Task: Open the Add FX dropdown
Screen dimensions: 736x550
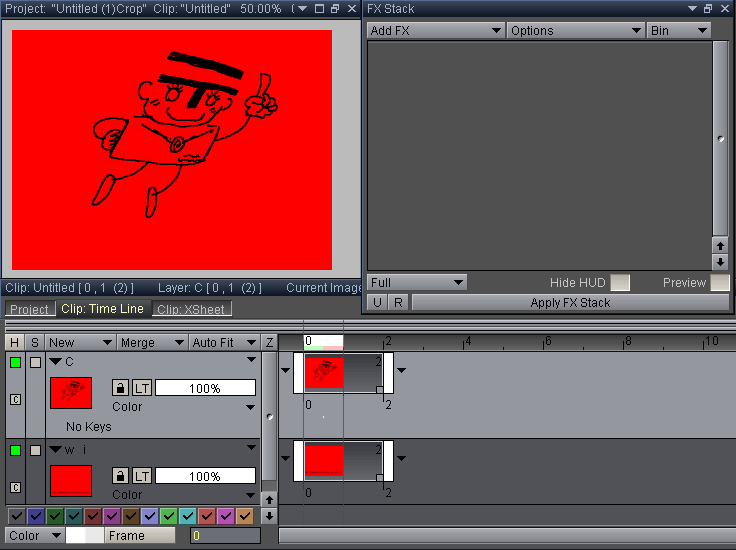Action: [x=436, y=31]
